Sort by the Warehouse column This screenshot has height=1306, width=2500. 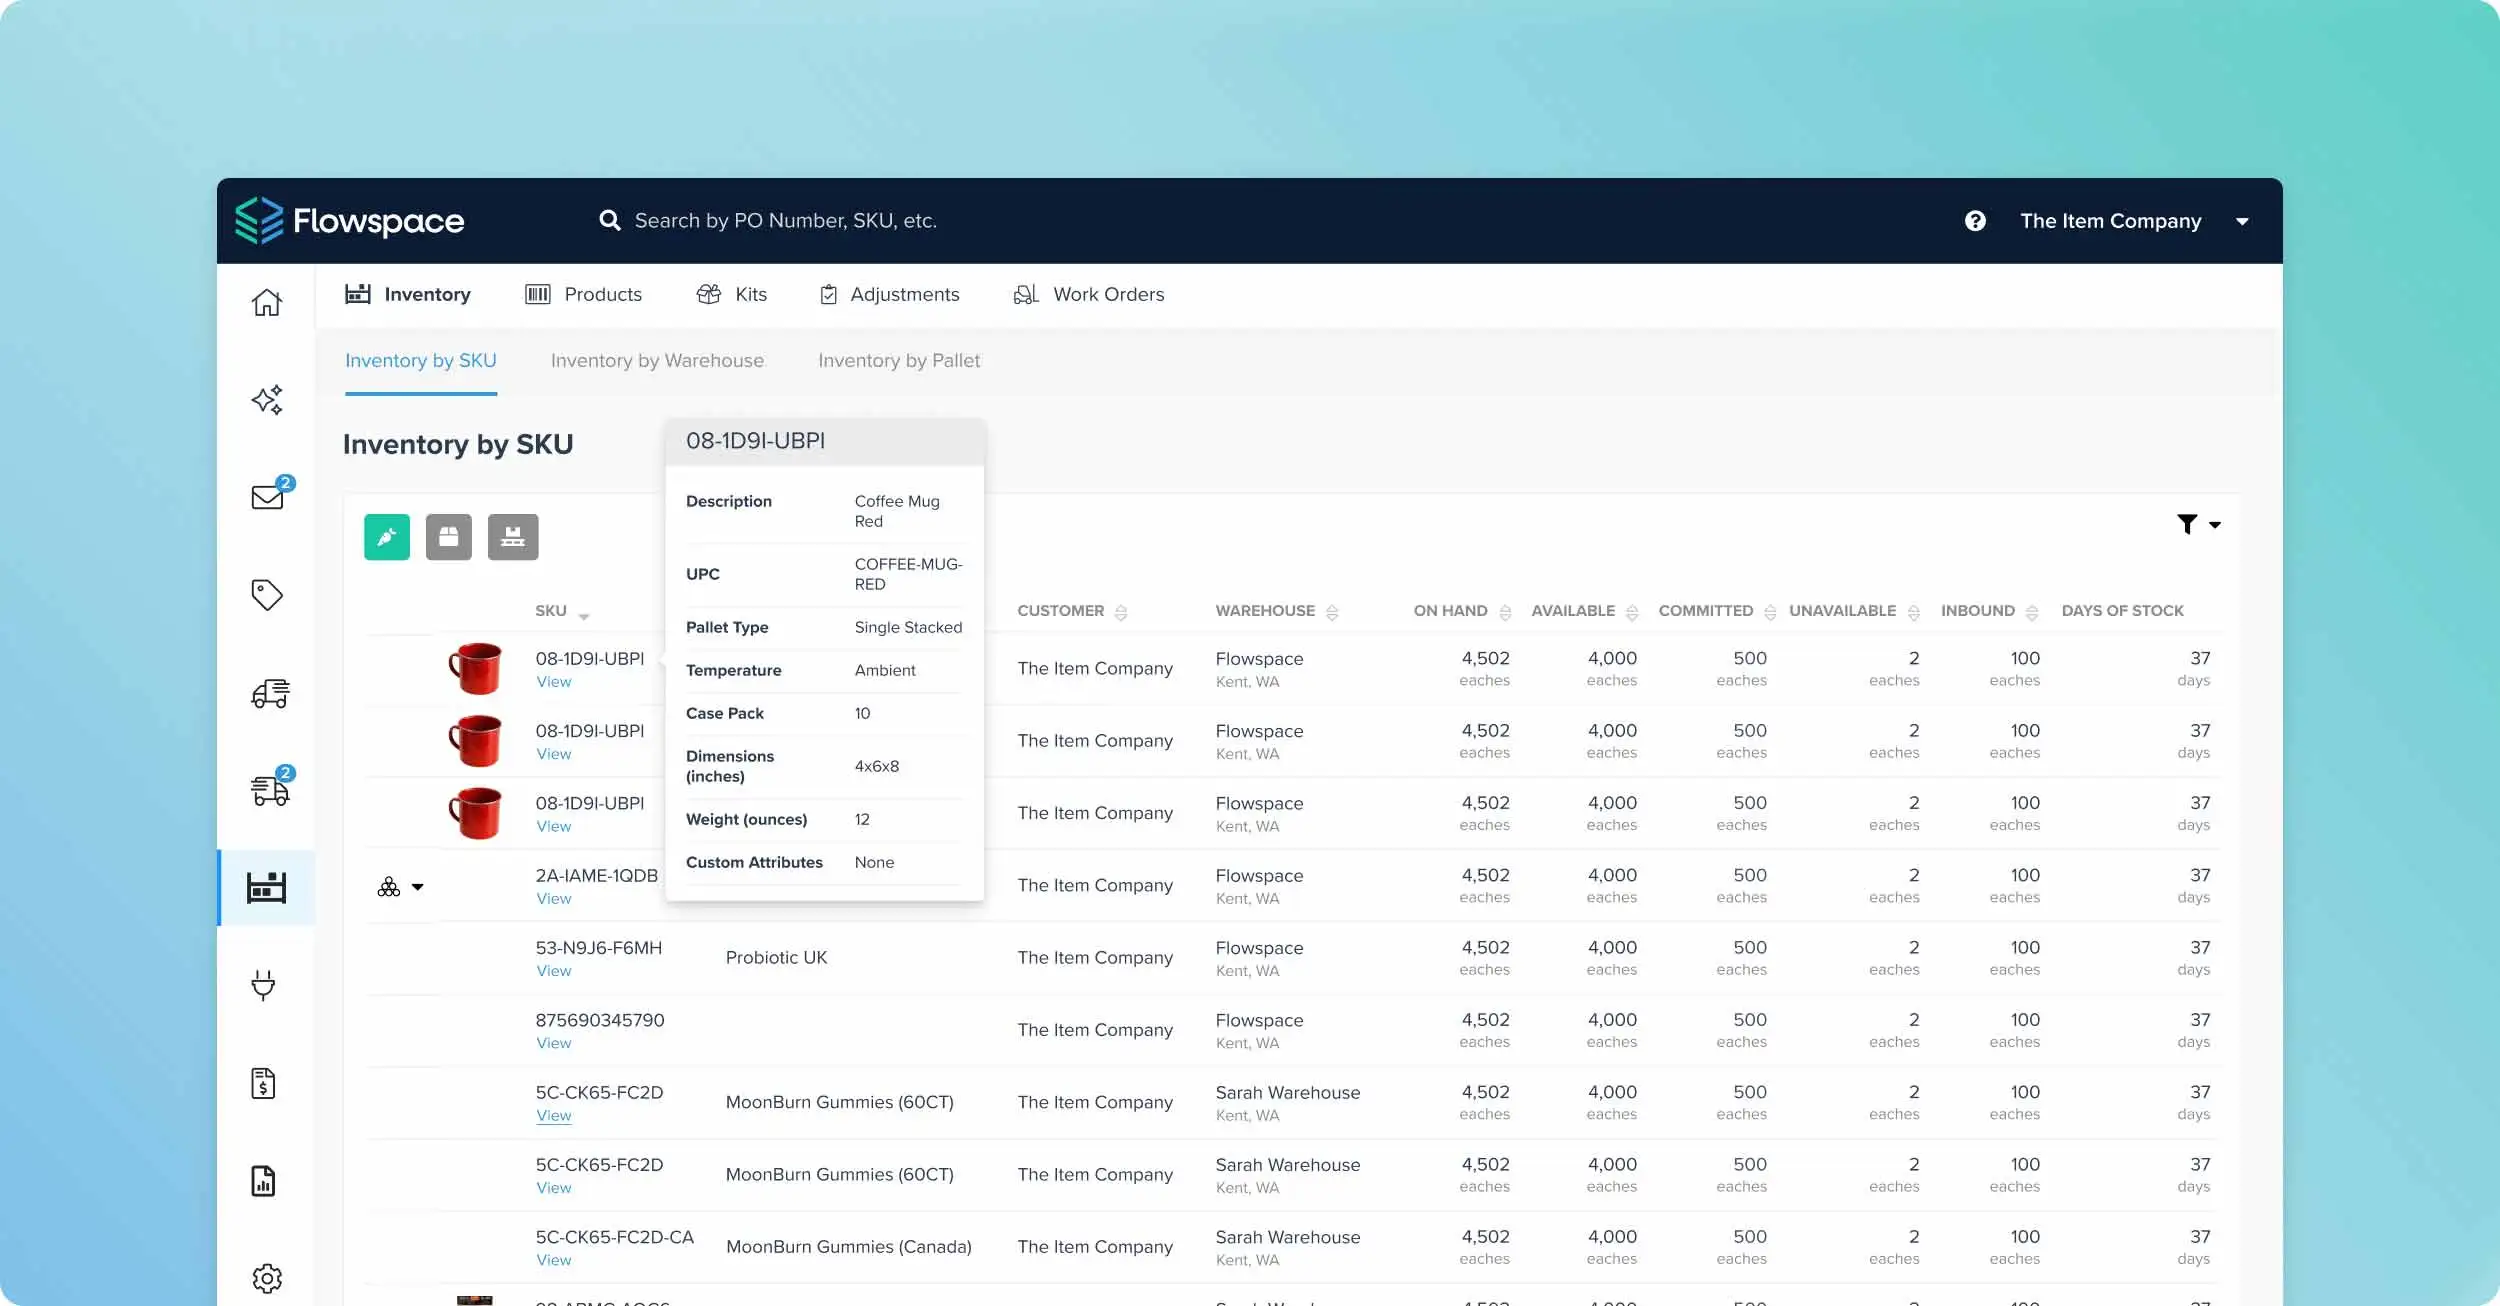(x=1332, y=612)
